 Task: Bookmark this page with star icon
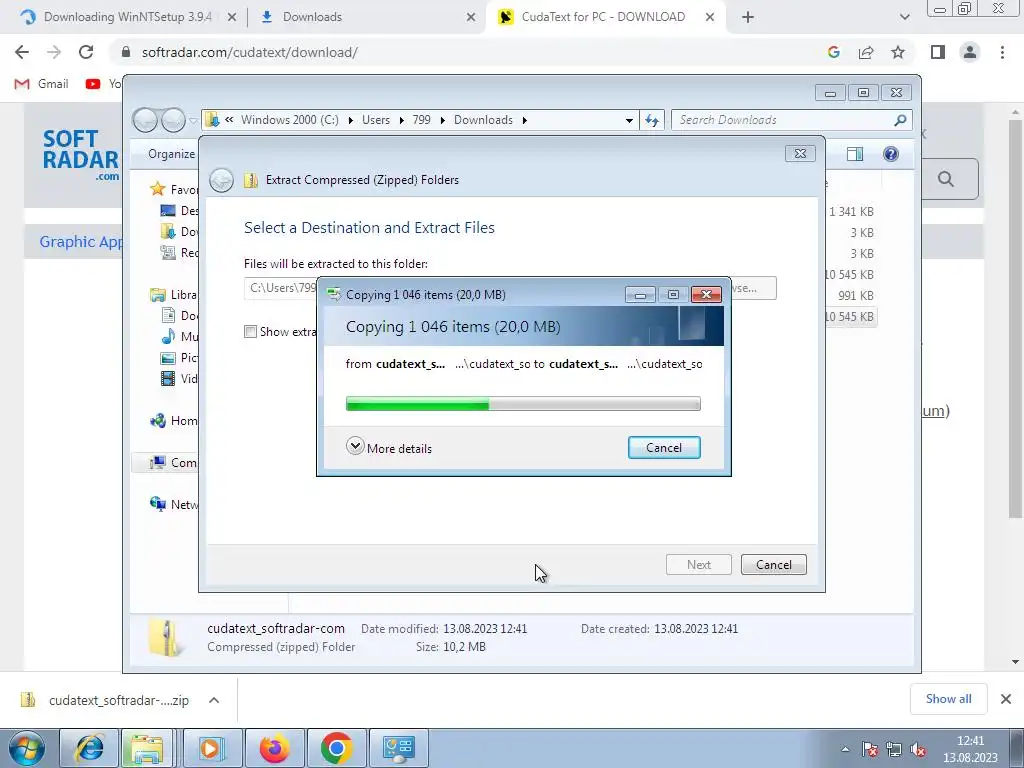pyautogui.click(x=898, y=52)
